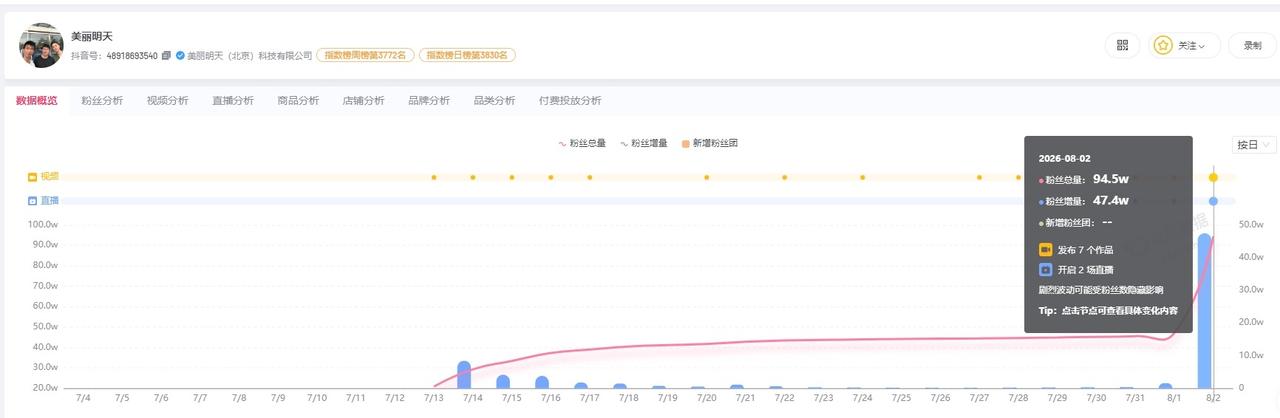The image size is (1280, 418).
Task: Click the blue 直播 row icon
Action: pyautogui.click(x=32, y=201)
